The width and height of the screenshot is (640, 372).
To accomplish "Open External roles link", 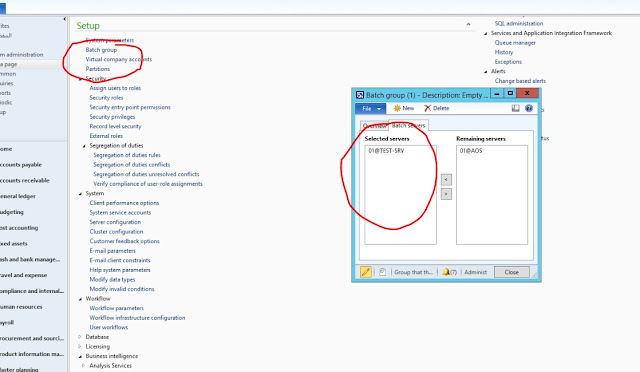I will point(106,136).
